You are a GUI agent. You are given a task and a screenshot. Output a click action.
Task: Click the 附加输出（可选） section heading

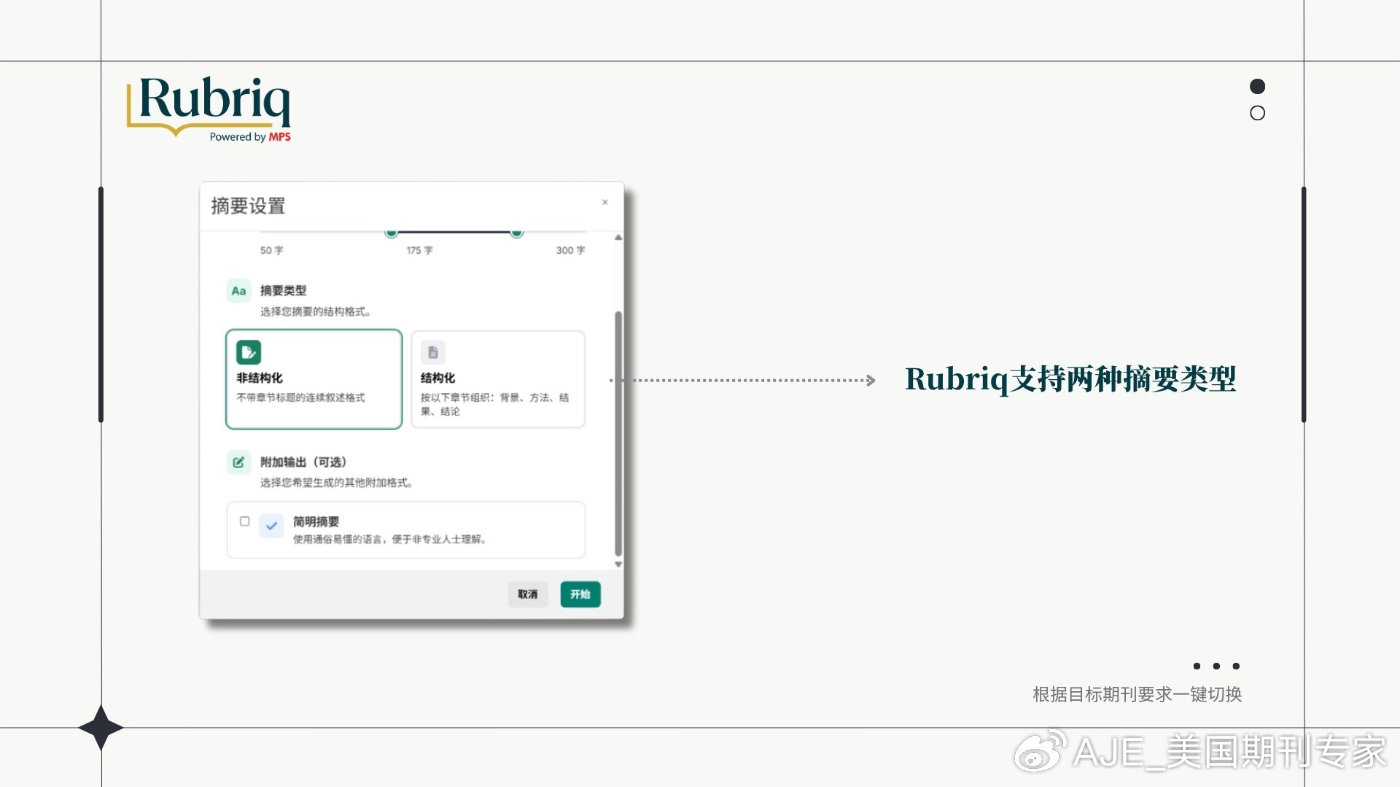pyautogui.click(x=303, y=462)
